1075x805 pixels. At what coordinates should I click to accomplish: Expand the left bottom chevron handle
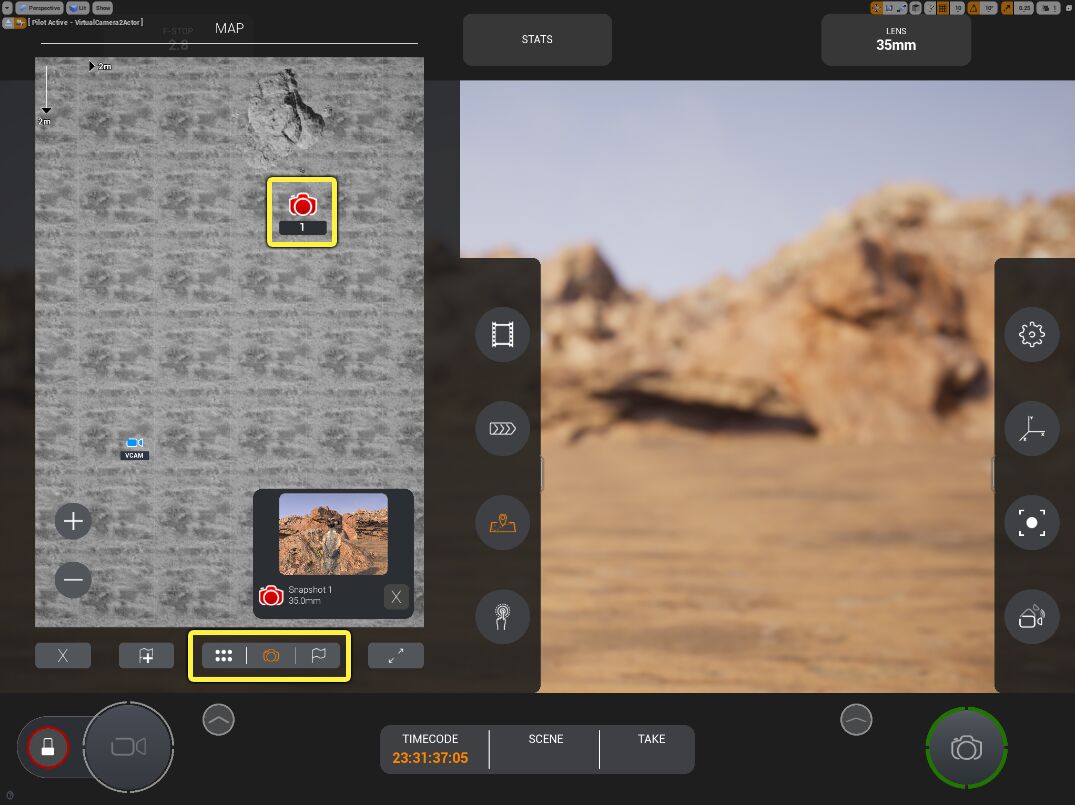click(219, 719)
